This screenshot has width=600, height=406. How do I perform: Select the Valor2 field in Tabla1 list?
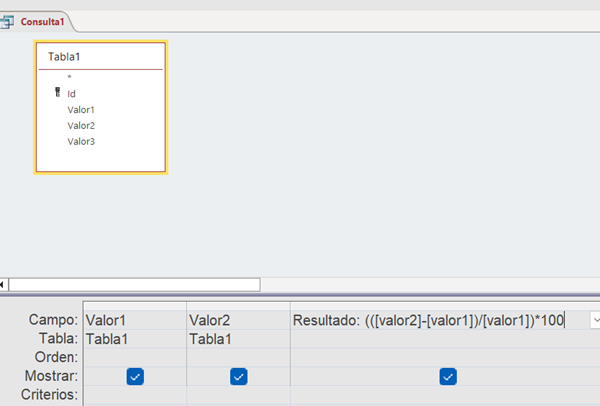[x=81, y=126]
